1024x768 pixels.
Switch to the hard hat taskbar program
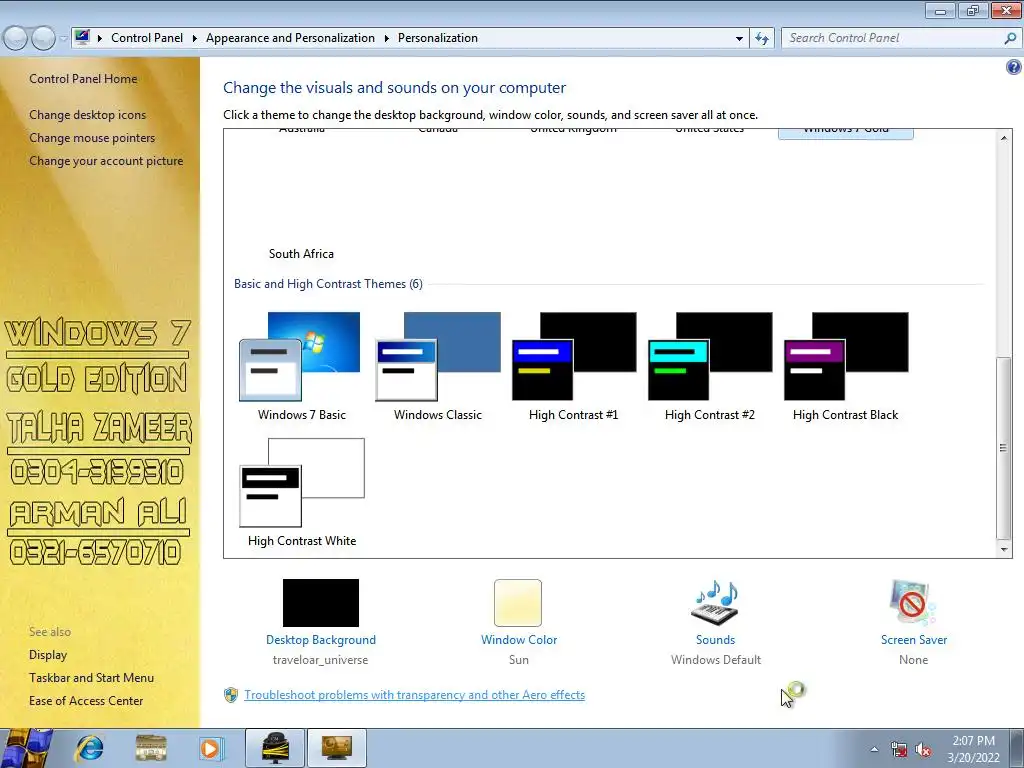pos(275,748)
